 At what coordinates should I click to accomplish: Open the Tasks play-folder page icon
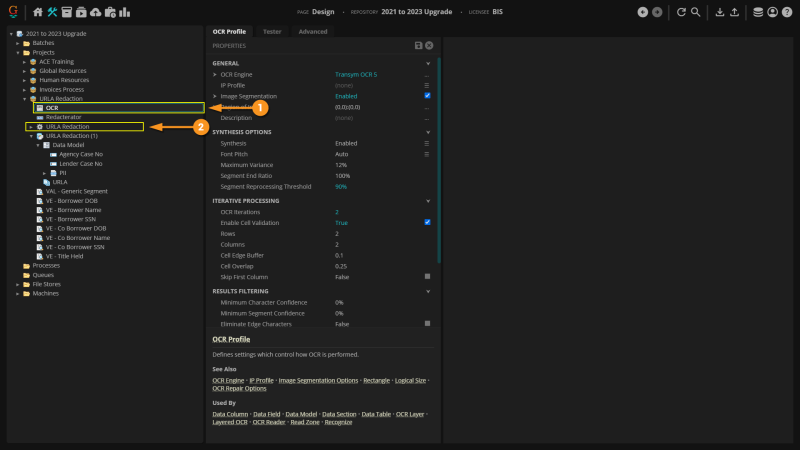[x=81, y=12]
